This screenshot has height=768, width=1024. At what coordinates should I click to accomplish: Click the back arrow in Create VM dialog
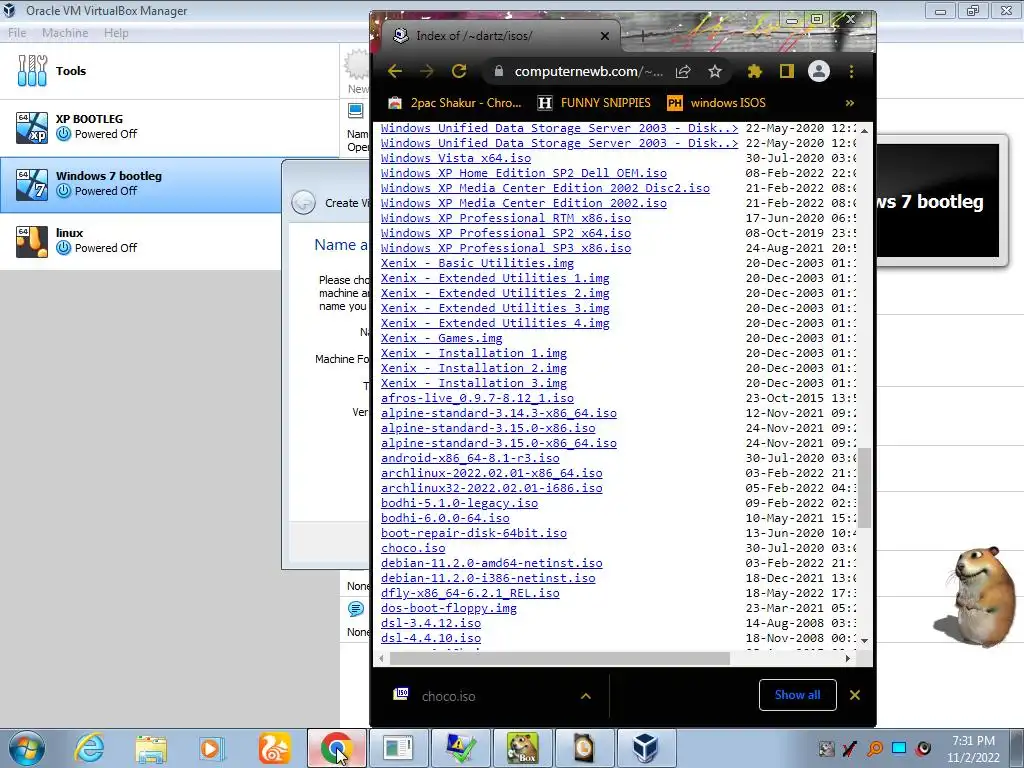tap(304, 202)
